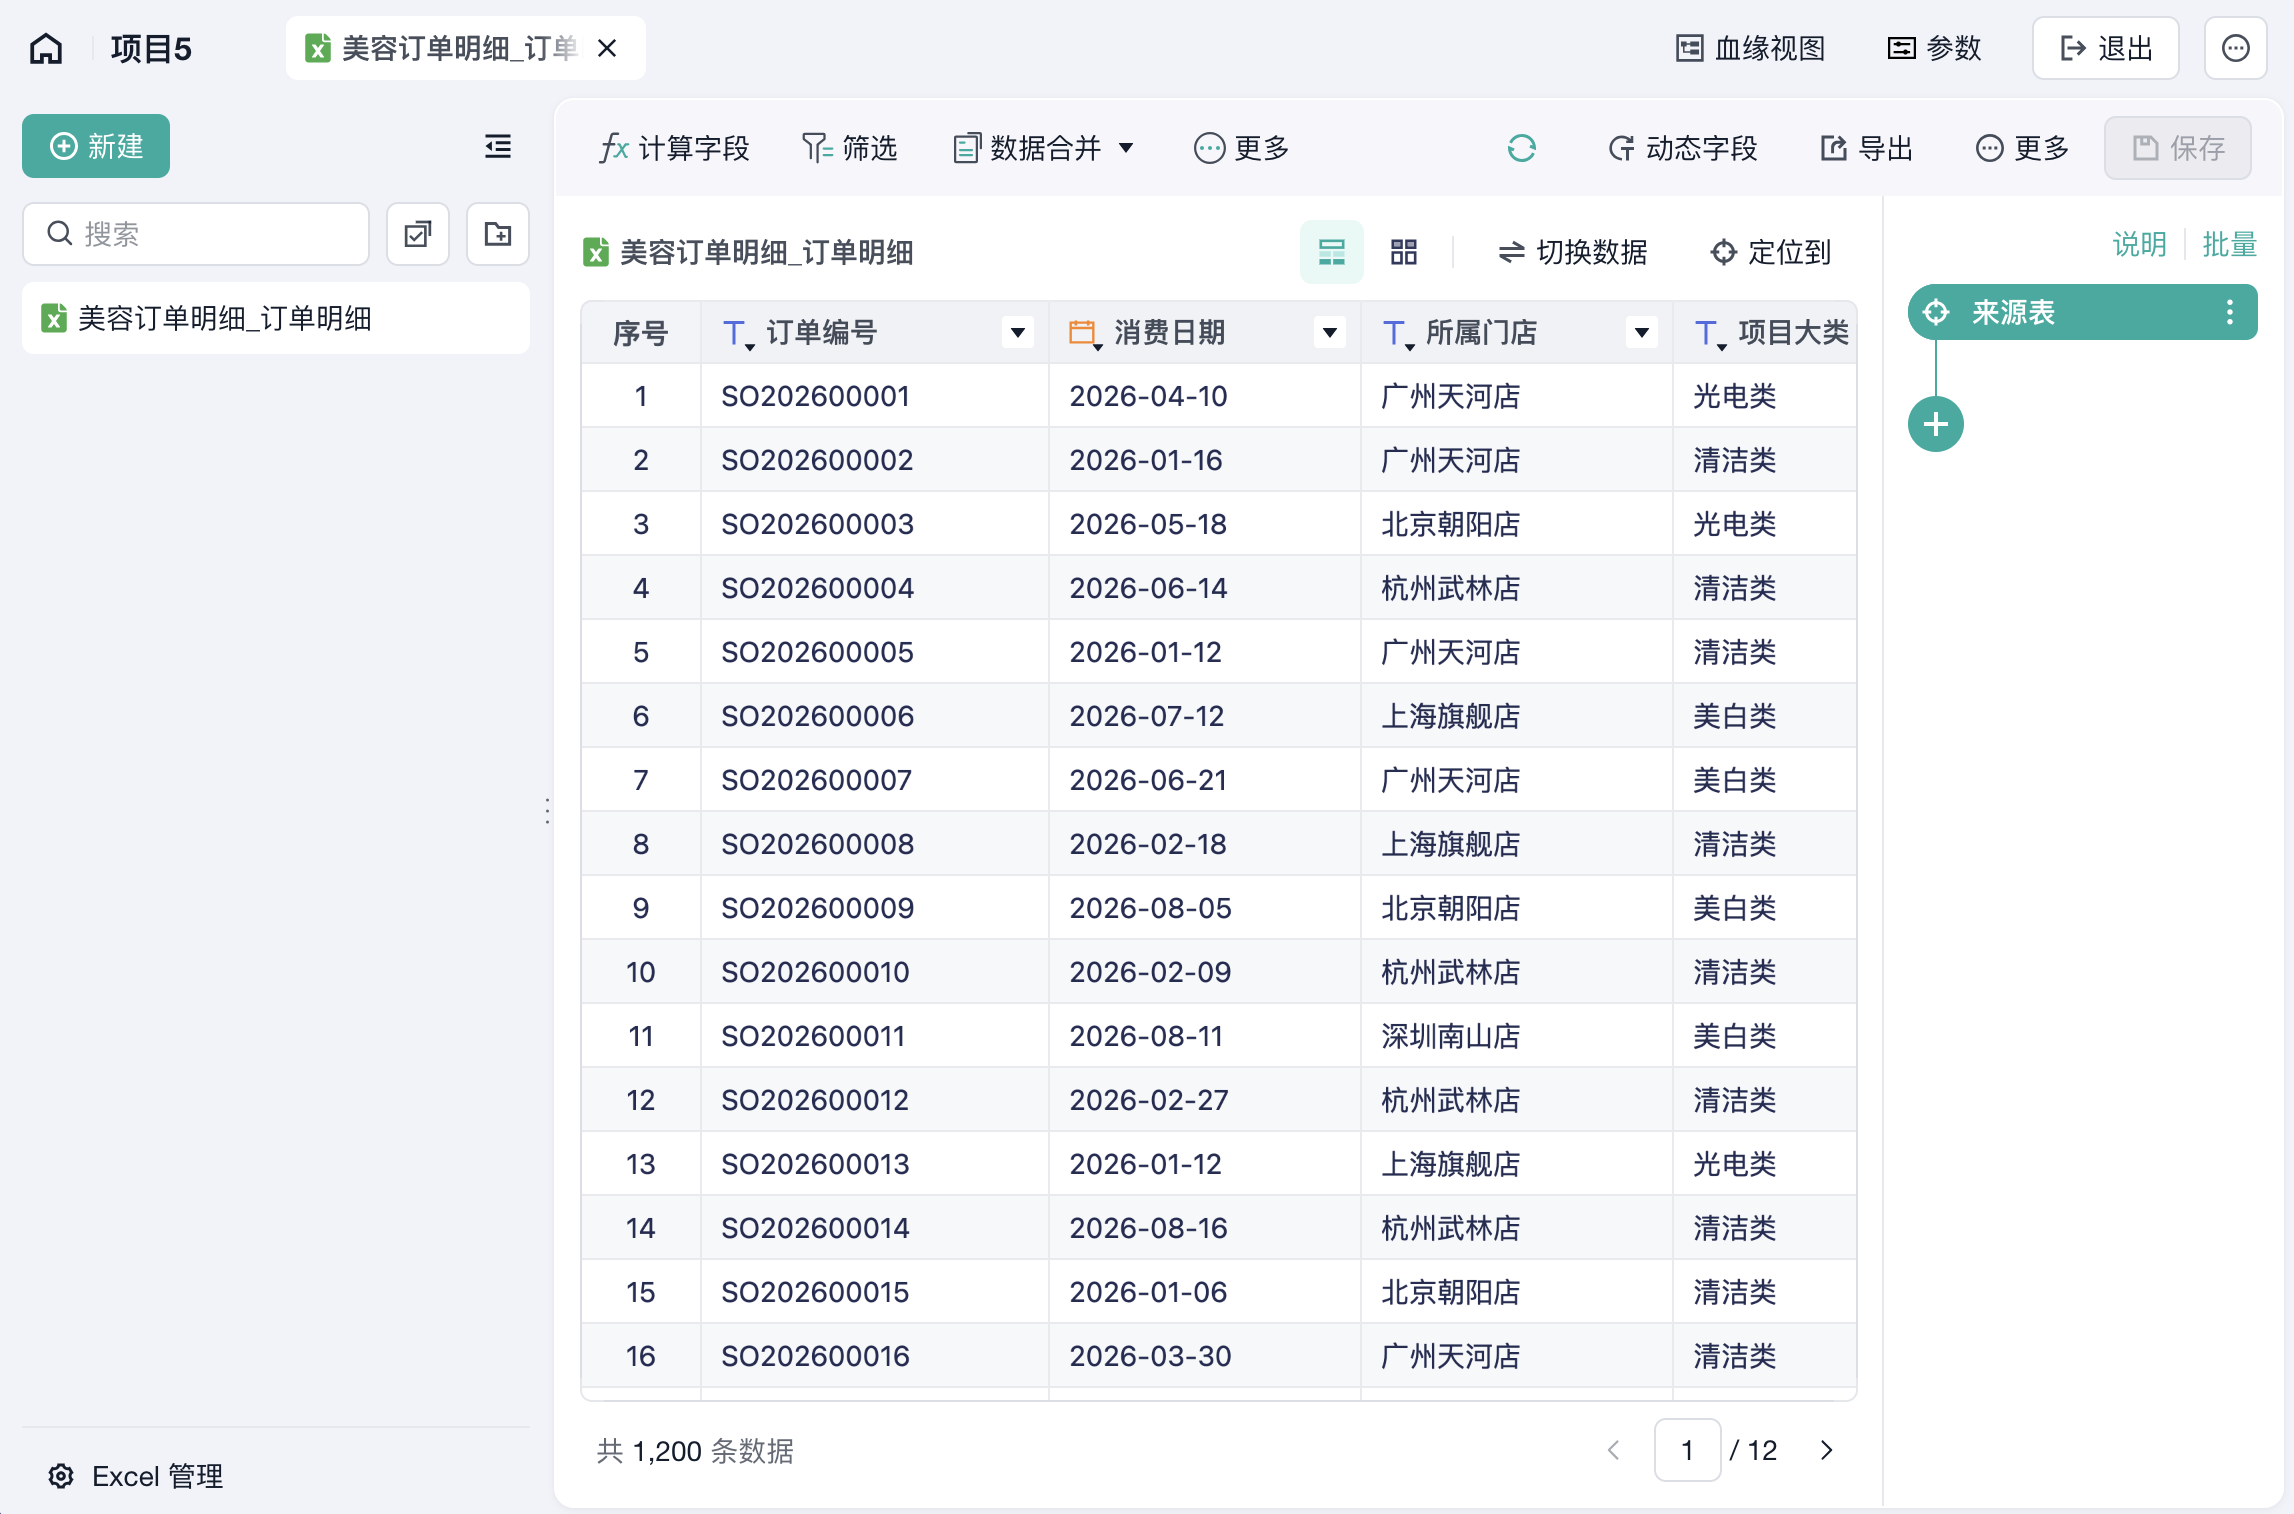Click the 导出 export button
This screenshot has height=1514, width=2294.
tap(1866, 148)
